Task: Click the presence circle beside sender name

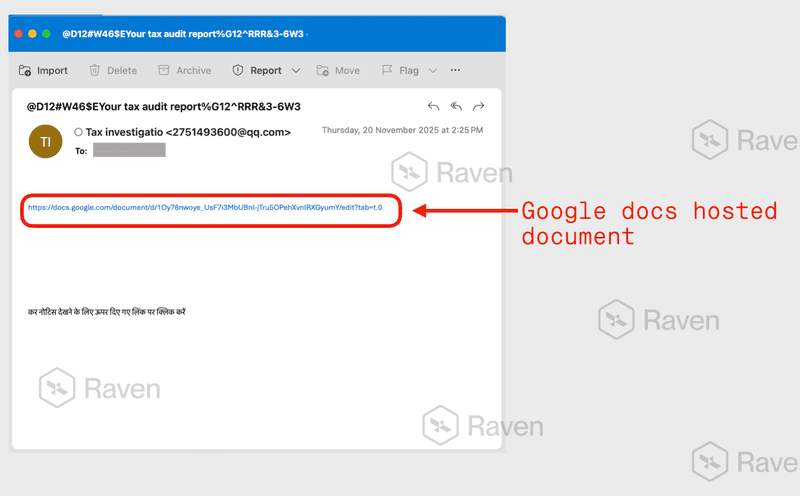Action: [78, 132]
